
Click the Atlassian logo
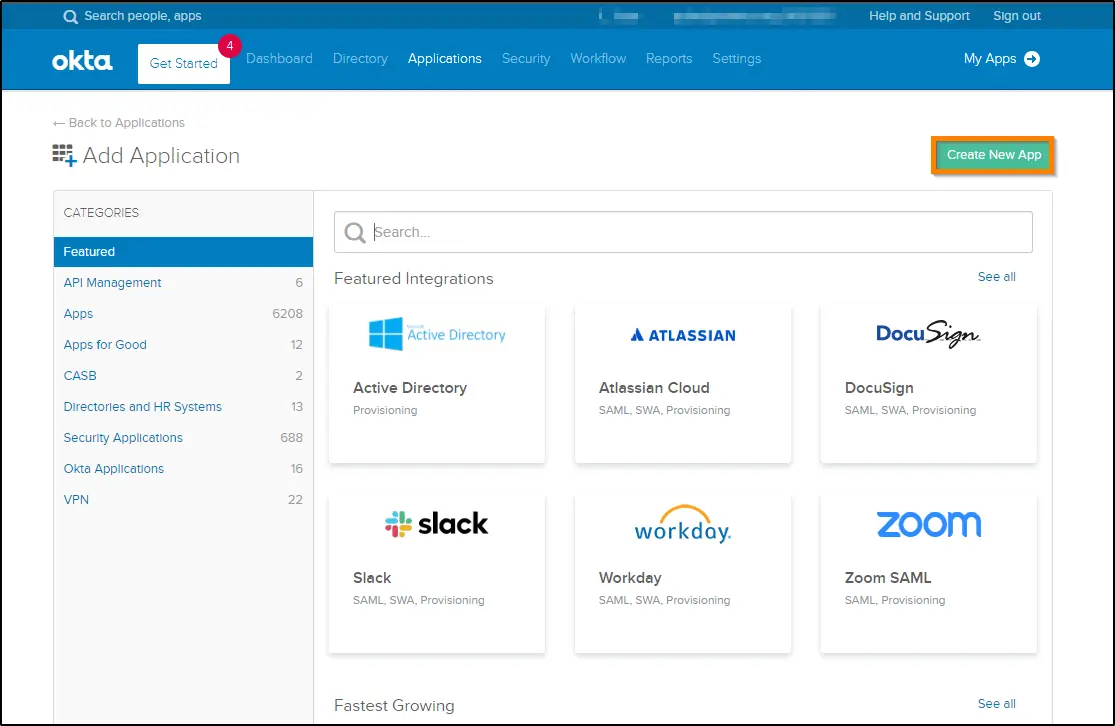pos(683,335)
